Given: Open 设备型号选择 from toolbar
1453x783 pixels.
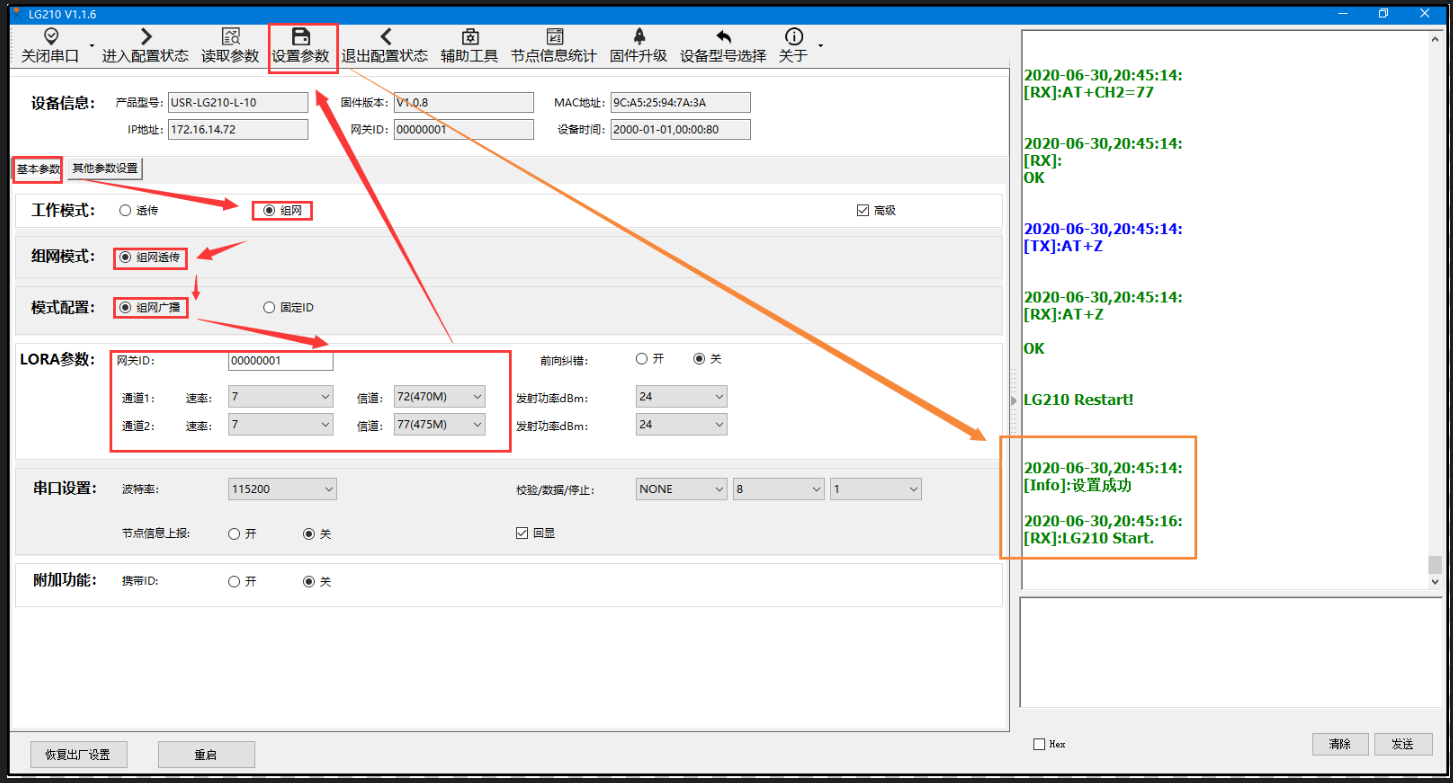Looking at the screenshot, I should (723, 37).
